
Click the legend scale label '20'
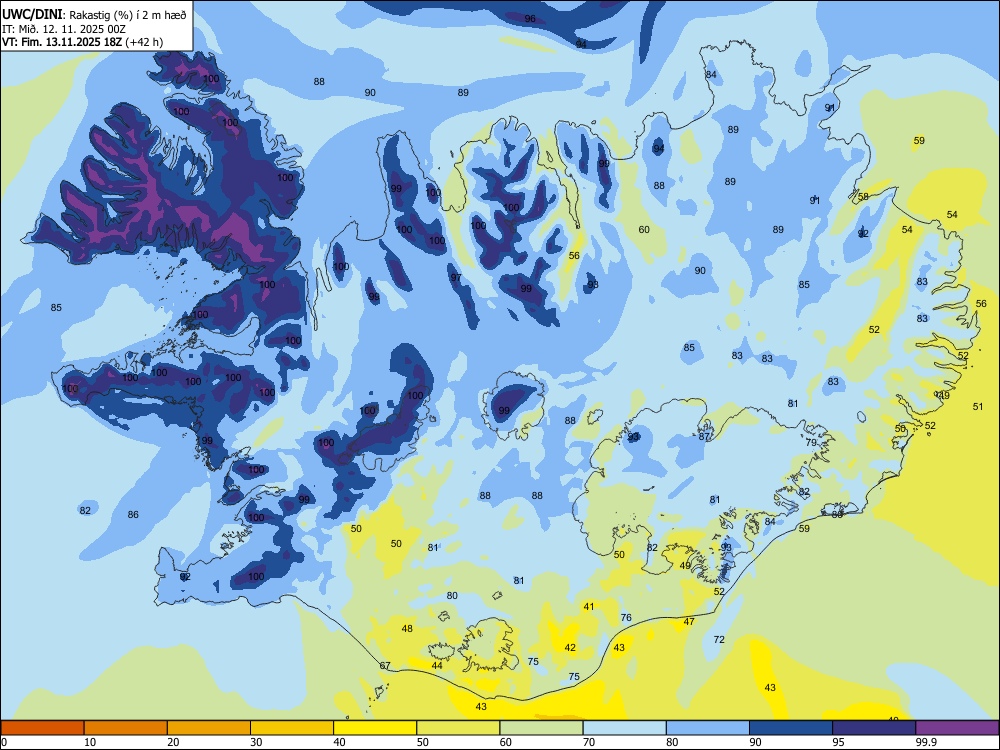tap(173, 742)
